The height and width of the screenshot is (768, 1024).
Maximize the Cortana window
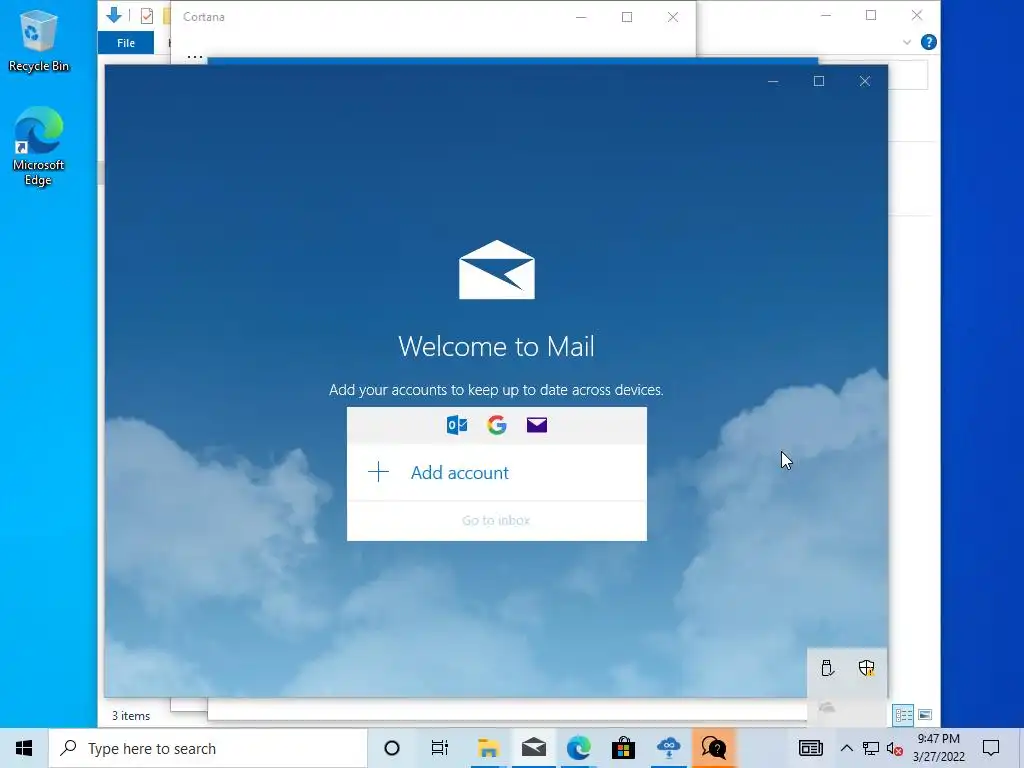[627, 17]
